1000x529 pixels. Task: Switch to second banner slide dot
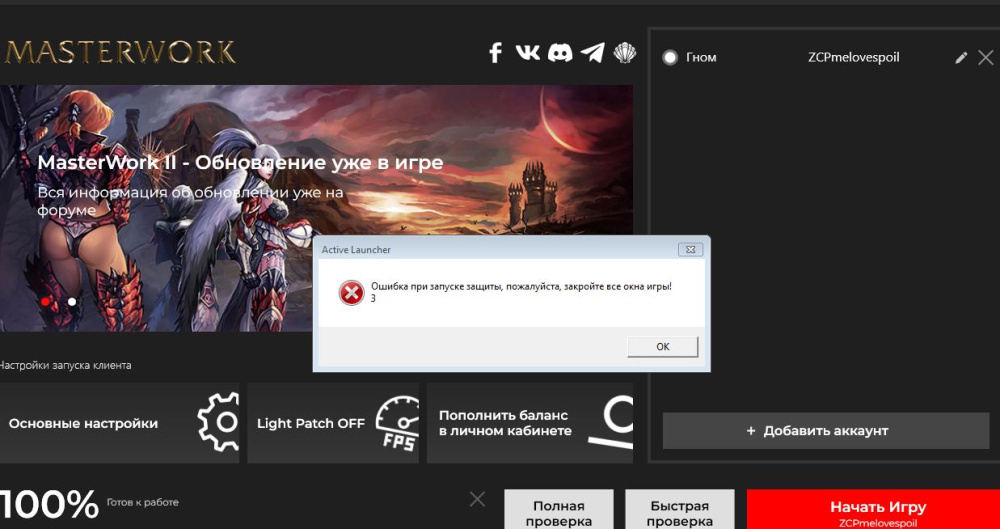(72, 301)
